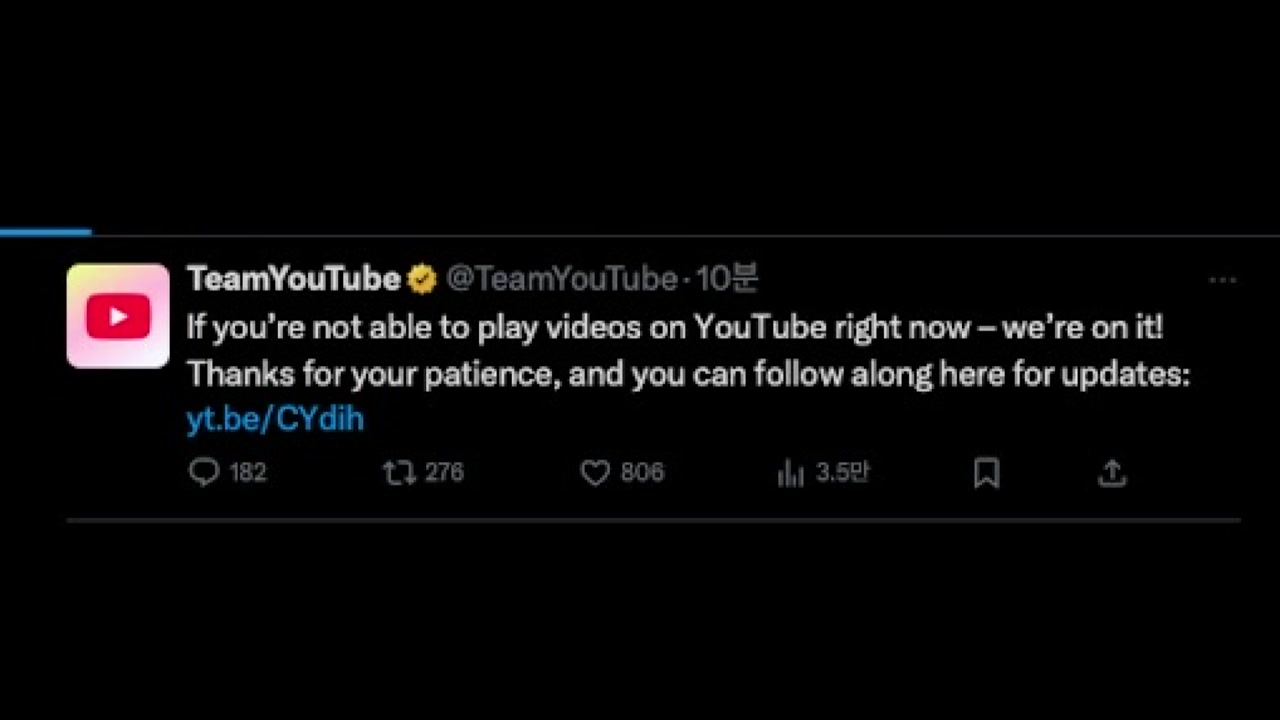Image resolution: width=1280 pixels, height=720 pixels.
Task: Share the tweet via upload arrow icon
Action: [x=1112, y=472]
